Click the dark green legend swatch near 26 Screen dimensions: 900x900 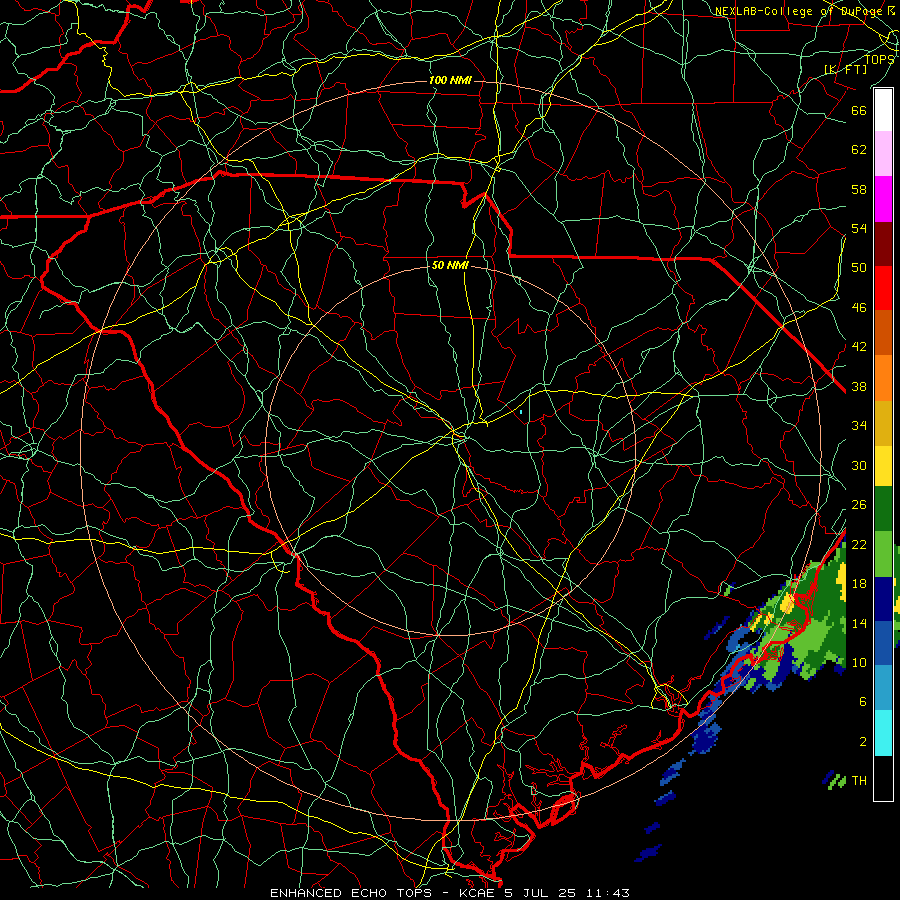click(883, 509)
